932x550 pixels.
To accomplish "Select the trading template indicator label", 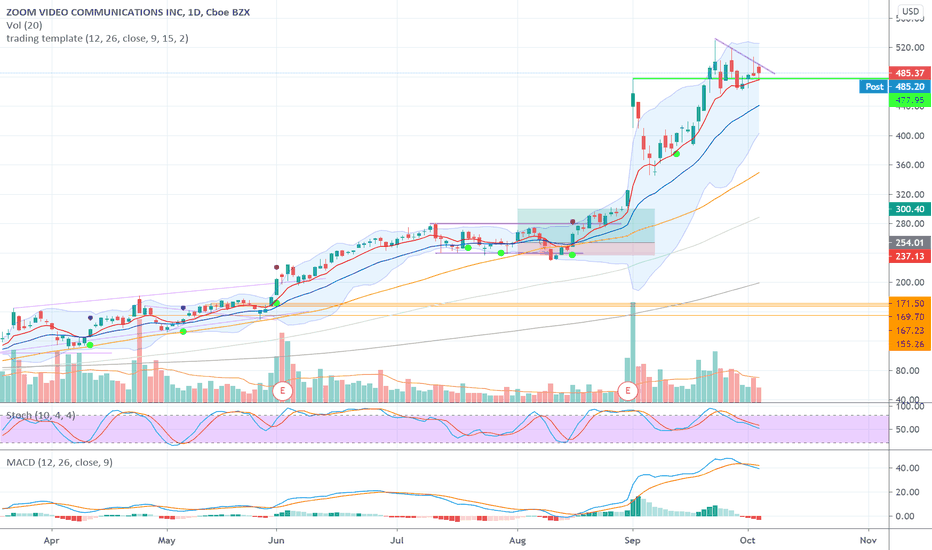I will (97, 38).
